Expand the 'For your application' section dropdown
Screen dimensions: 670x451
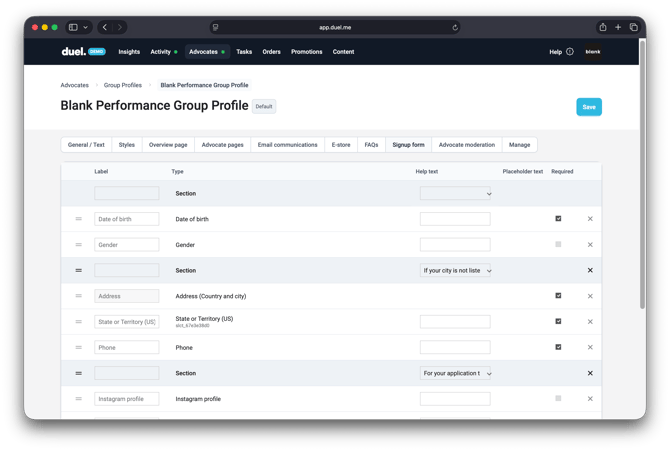click(x=456, y=373)
